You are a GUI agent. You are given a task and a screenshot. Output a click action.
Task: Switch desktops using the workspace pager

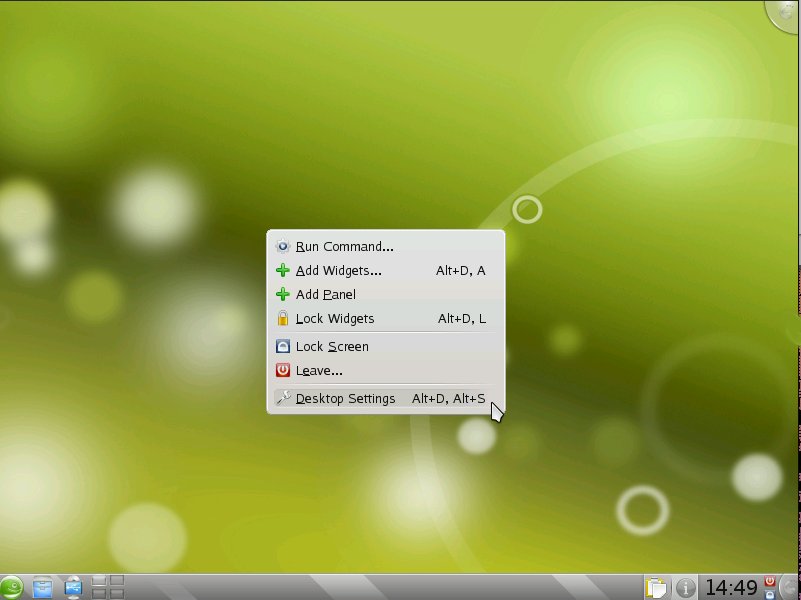click(x=107, y=587)
